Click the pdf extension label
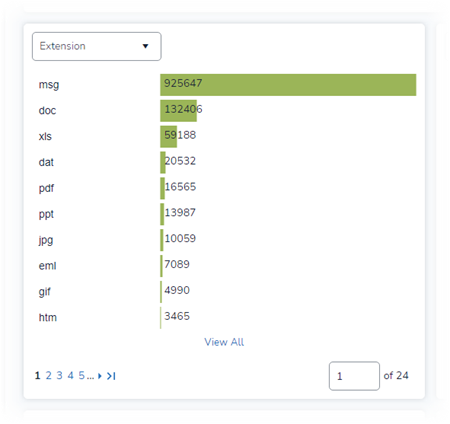450x424 pixels. (x=46, y=188)
